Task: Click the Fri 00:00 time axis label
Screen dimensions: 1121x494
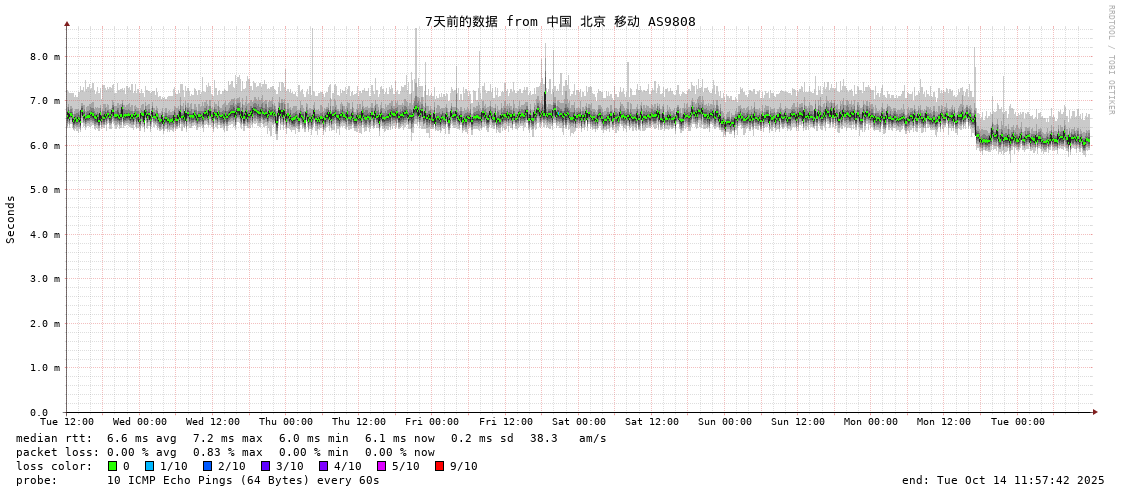Action: tap(432, 422)
